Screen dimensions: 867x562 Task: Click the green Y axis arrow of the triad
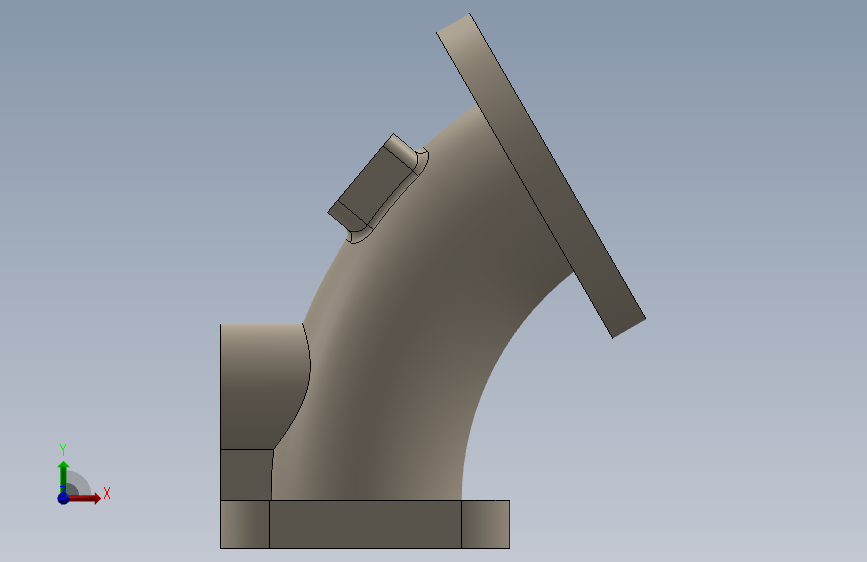coord(64,477)
